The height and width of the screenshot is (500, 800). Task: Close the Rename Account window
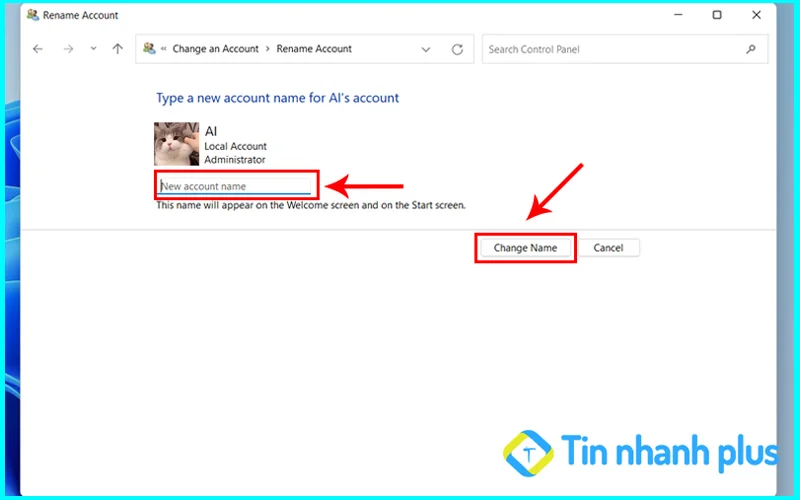click(x=756, y=15)
